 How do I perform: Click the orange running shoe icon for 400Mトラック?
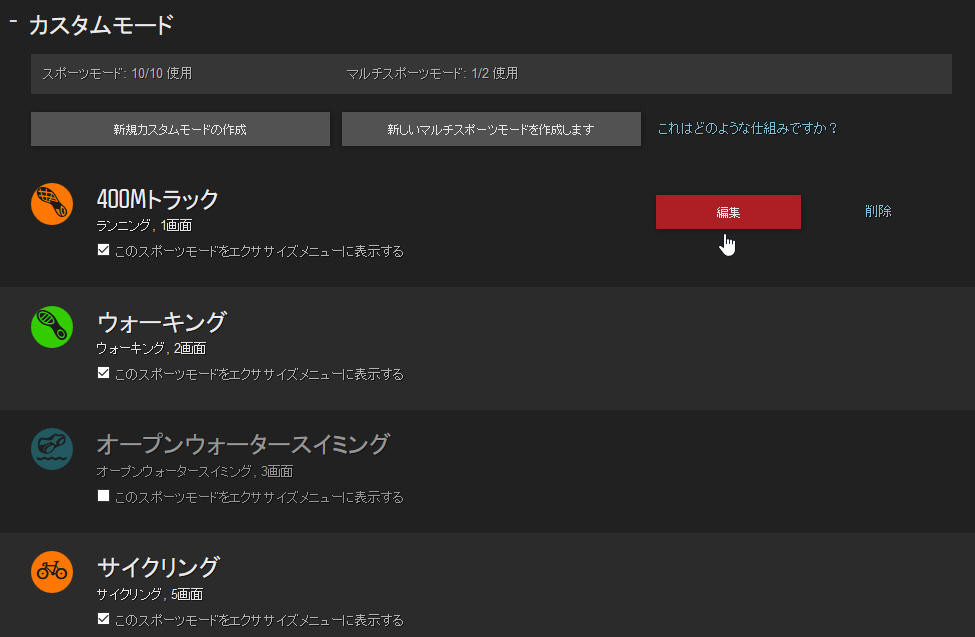(52, 204)
